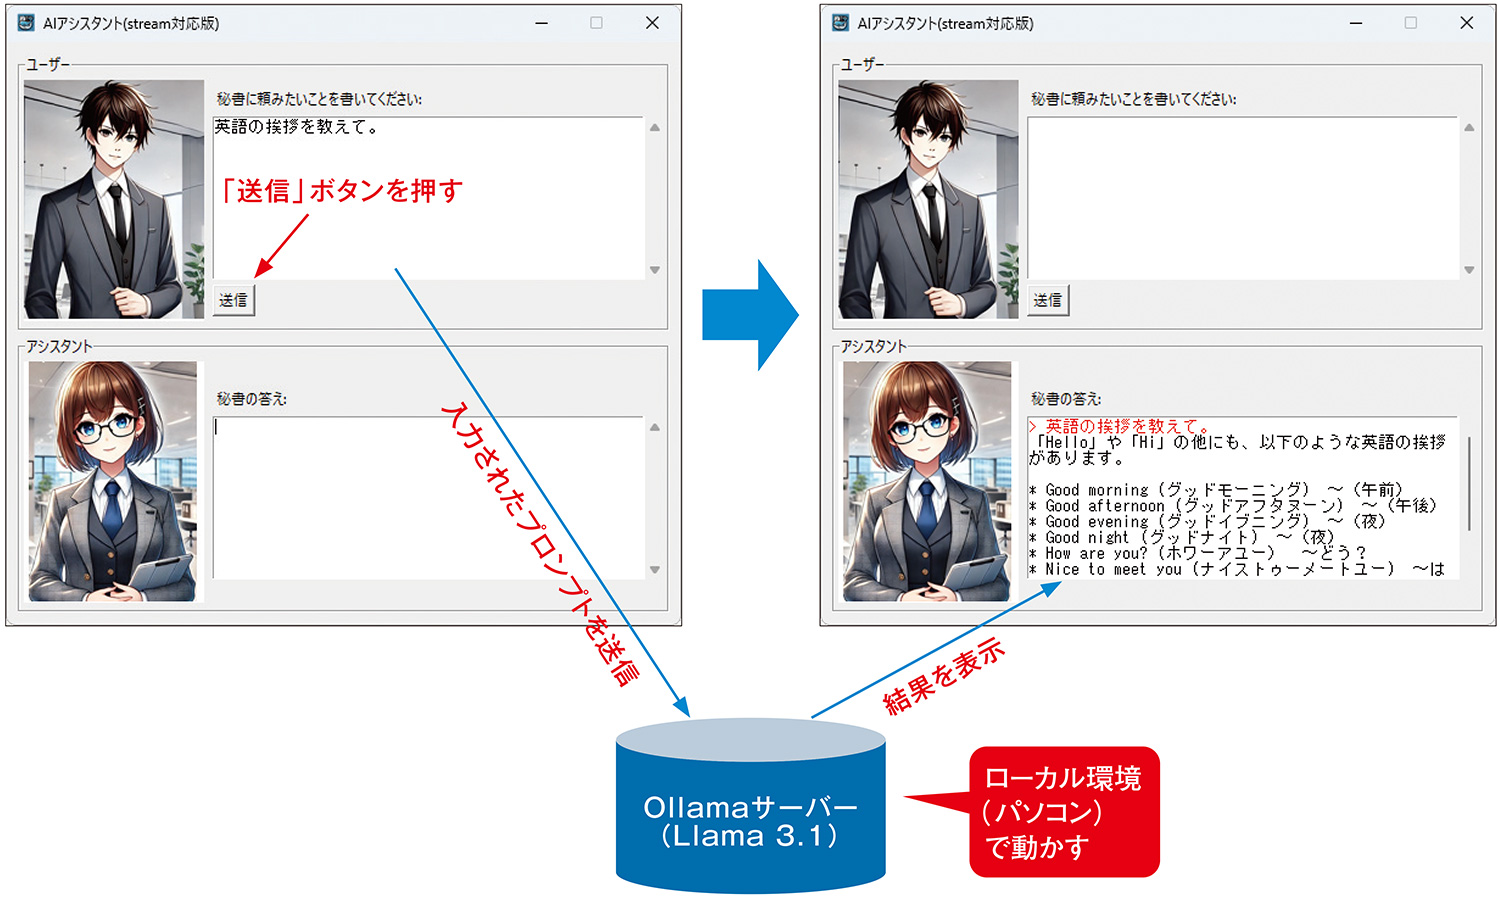The image size is (1500, 897).
Task: Click the secretary avatar in the left アシスタント panel
Action: tap(112, 478)
